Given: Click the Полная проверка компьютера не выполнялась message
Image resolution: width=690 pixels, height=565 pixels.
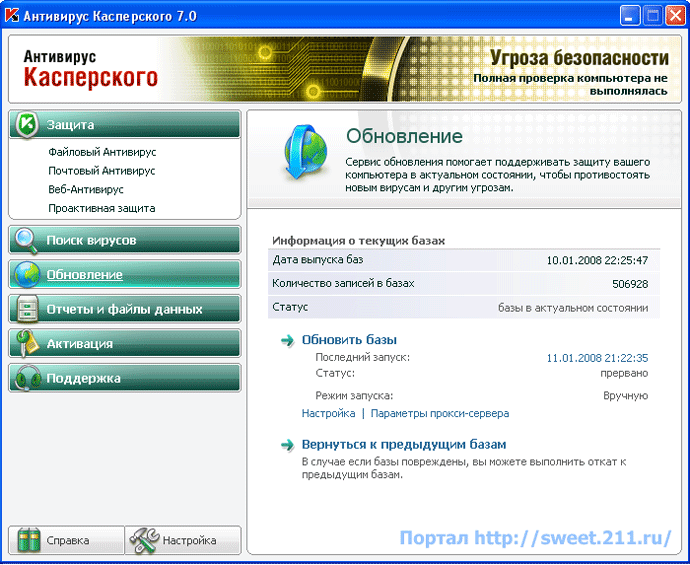Looking at the screenshot, I should click(570, 84).
